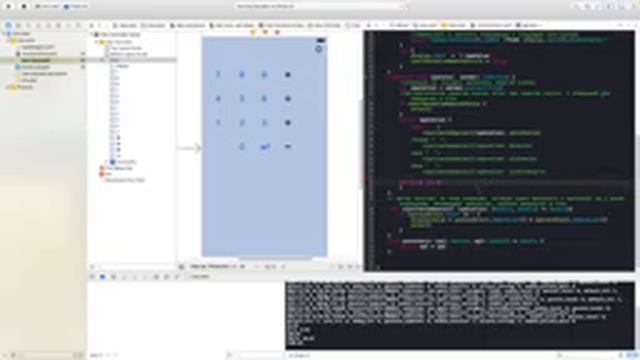Image resolution: width=640 pixels, height=360 pixels.
Task: Hide the debug area using debug bar toggle
Action: pos(92,277)
